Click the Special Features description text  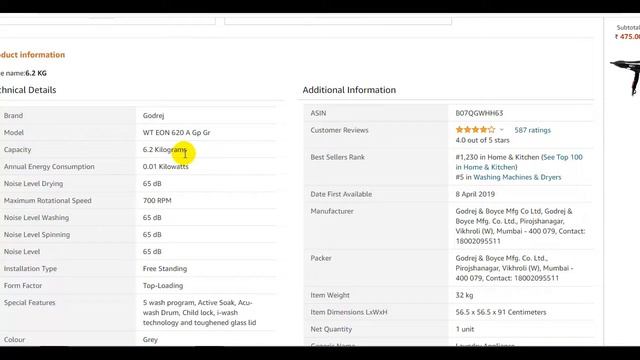coord(199,313)
